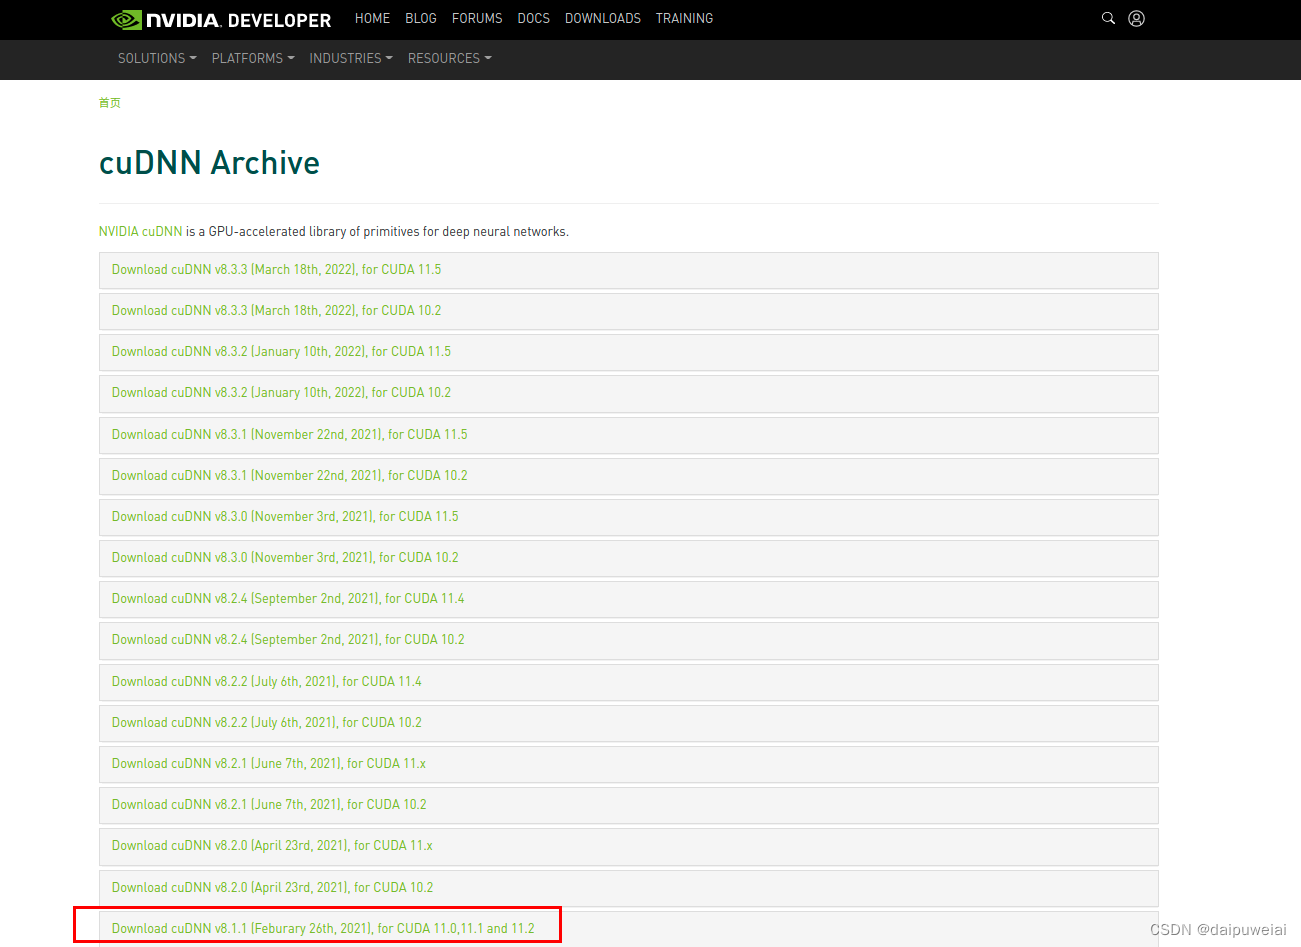Screen dimensions: 1301x947
Task: Expand cuDNN v8.3.0 for CUDA 10.2
Action: pyautogui.click(x=629, y=558)
